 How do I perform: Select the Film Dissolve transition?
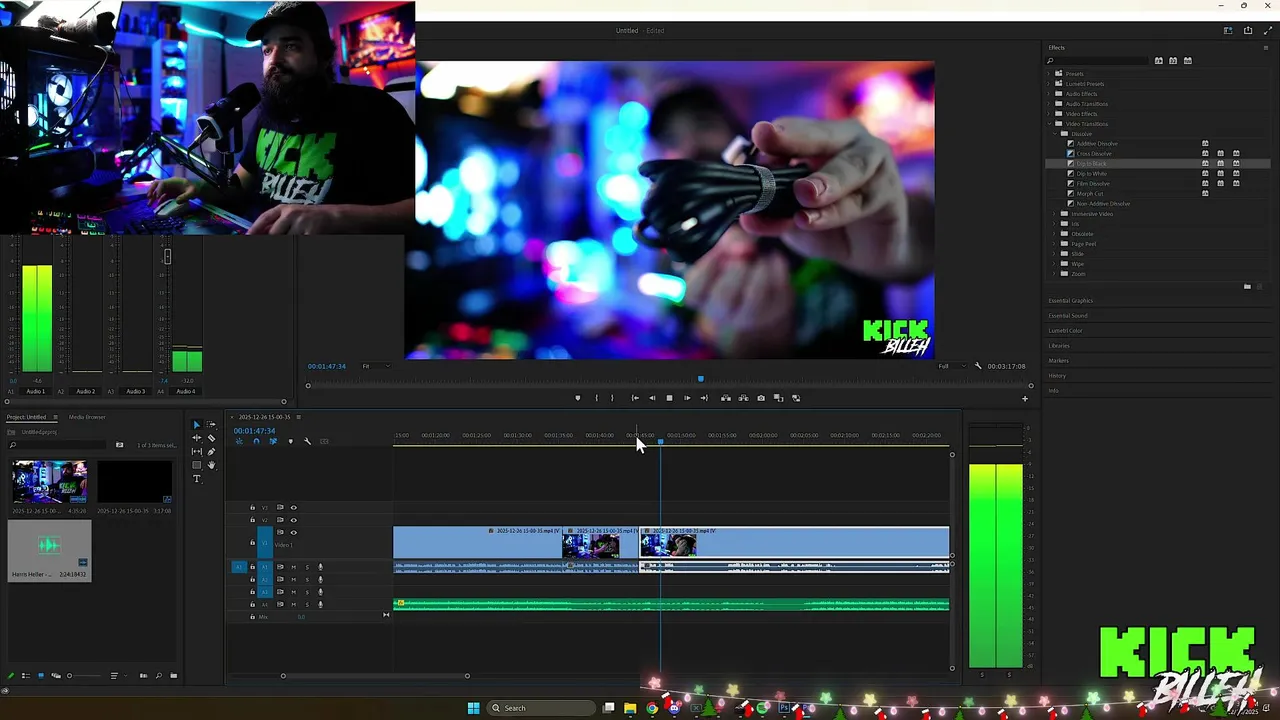(x=1093, y=184)
